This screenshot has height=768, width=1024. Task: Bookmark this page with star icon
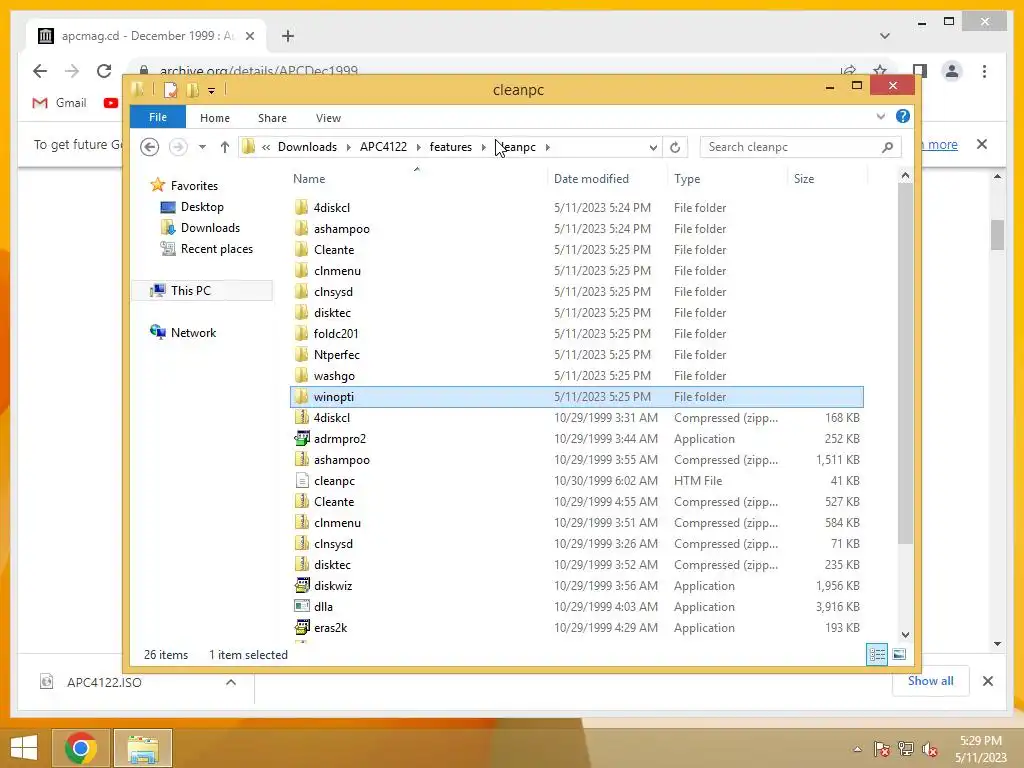pyautogui.click(x=880, y=70)
